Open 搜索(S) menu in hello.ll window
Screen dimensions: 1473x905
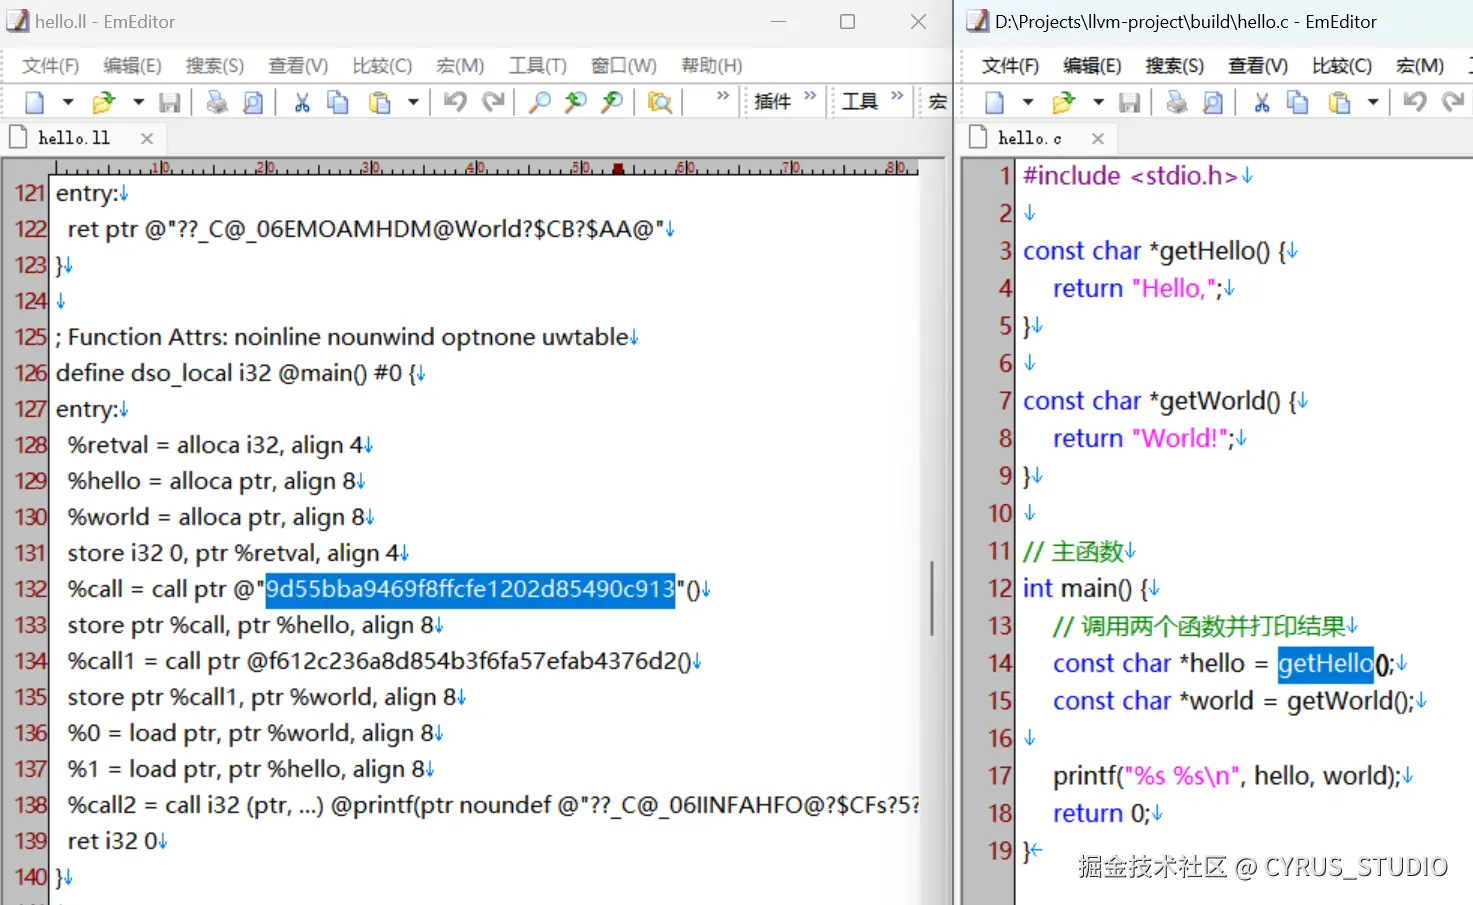(215, 66)
